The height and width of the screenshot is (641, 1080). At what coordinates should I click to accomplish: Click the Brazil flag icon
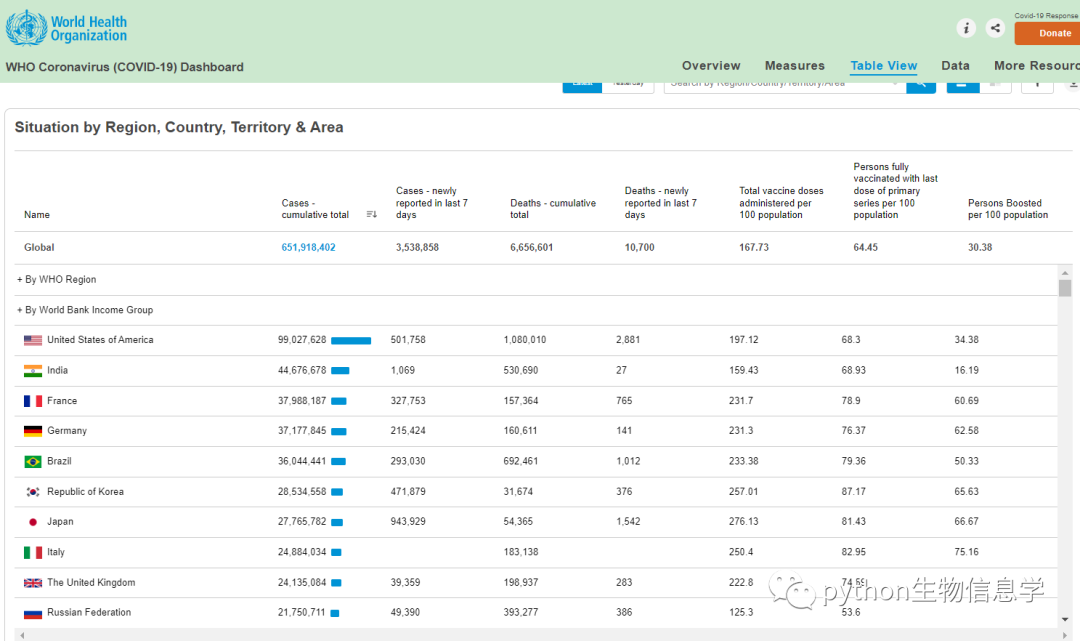pyautogui.click(x=32, y=461)
